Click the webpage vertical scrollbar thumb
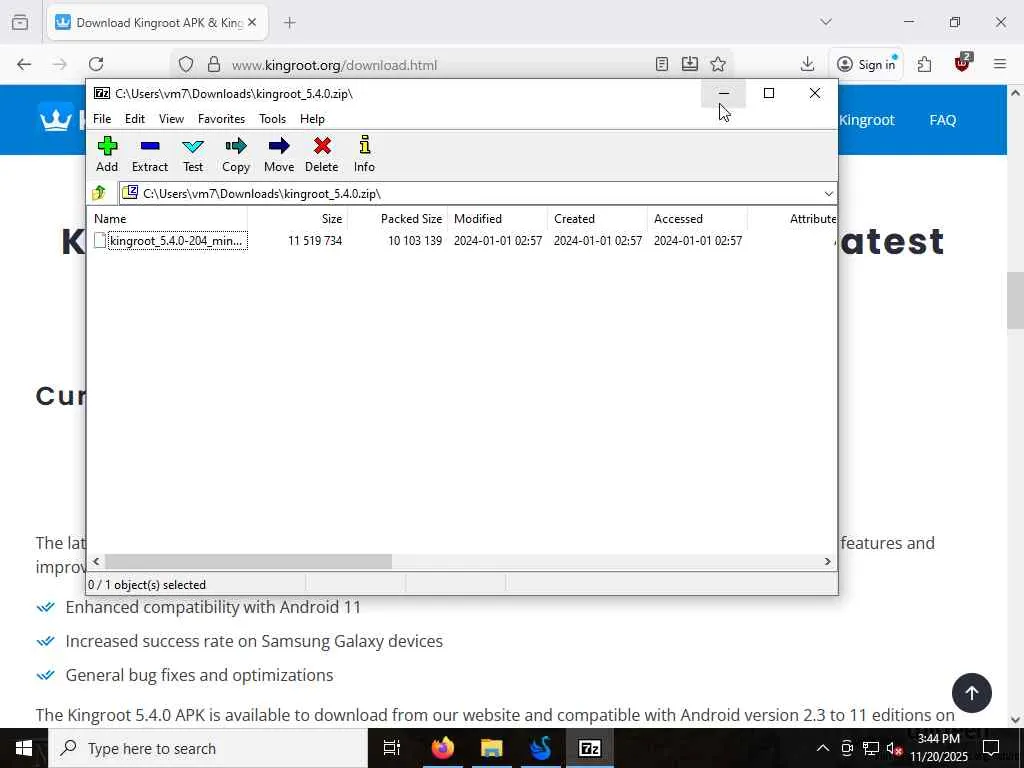The width and height of the screenshot is (1024, 768). (1015, 300)
